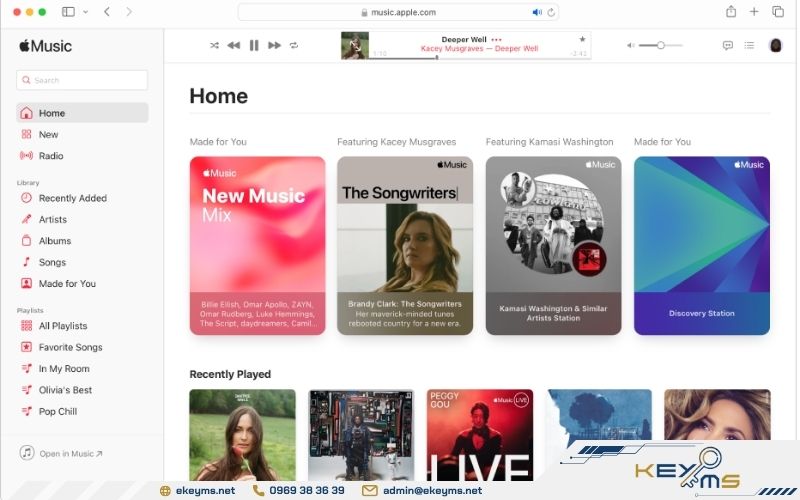
Task: Toggle the Safari sidebar button
Action: [x=68, y=12]
